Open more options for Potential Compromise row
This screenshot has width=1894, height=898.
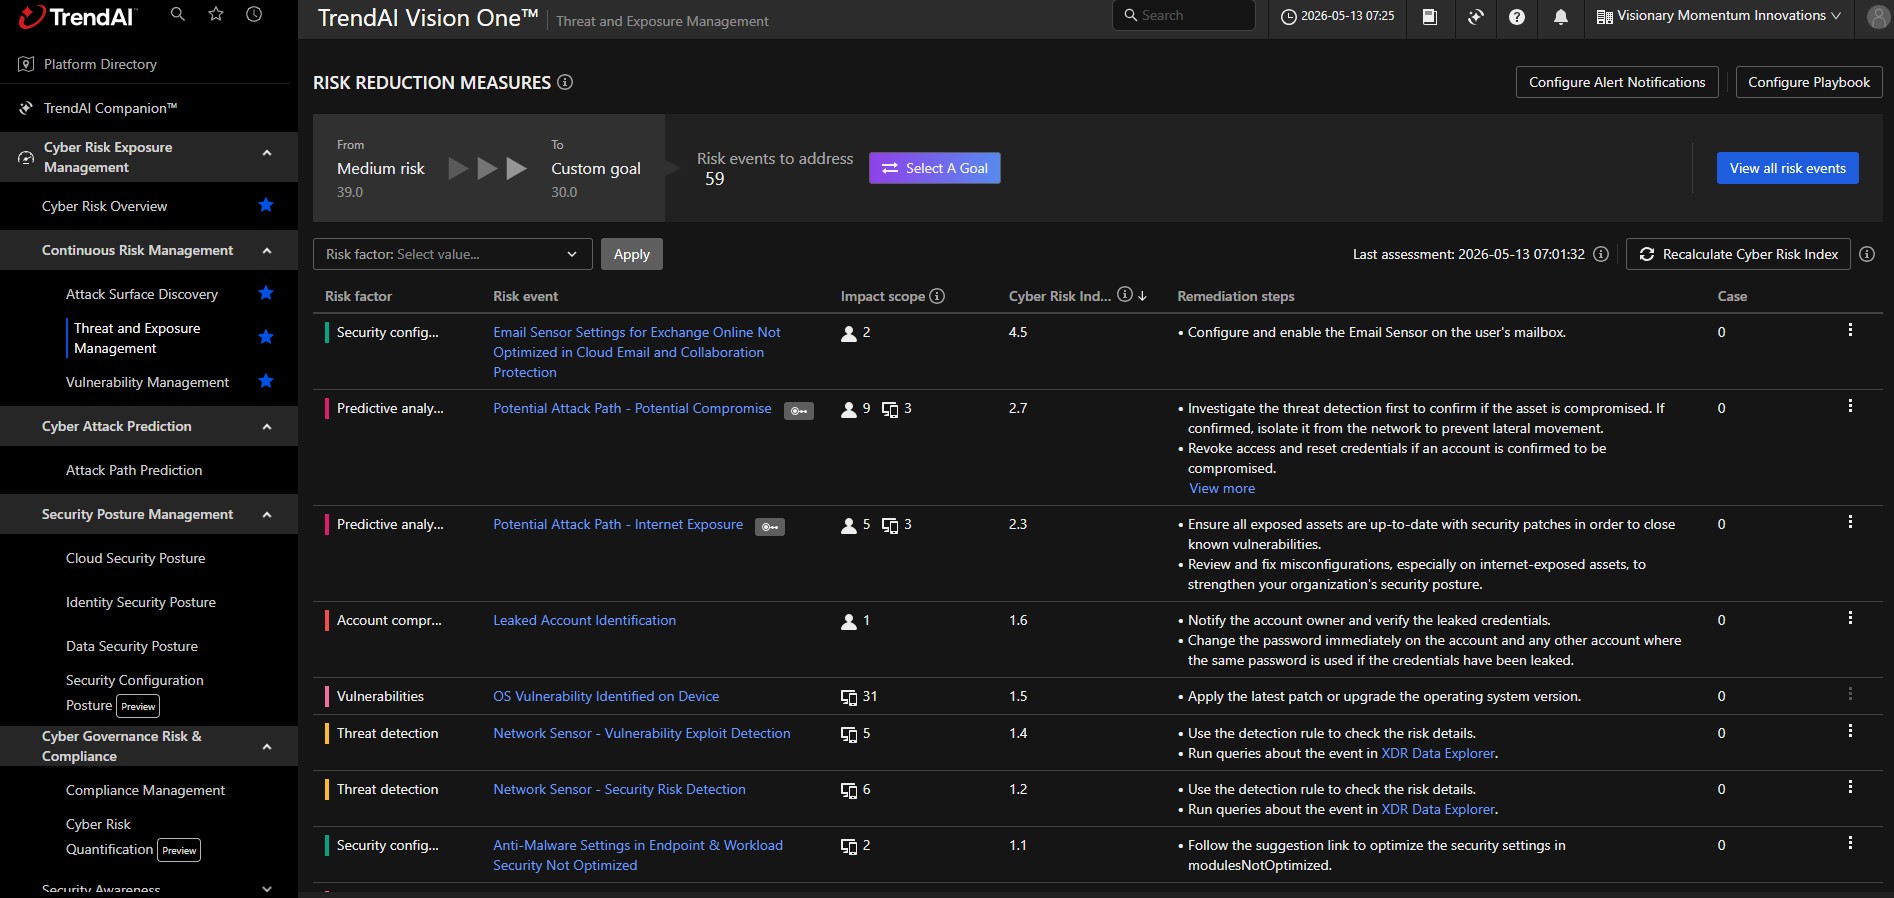pyautogui.click(x=1850, y=406)
